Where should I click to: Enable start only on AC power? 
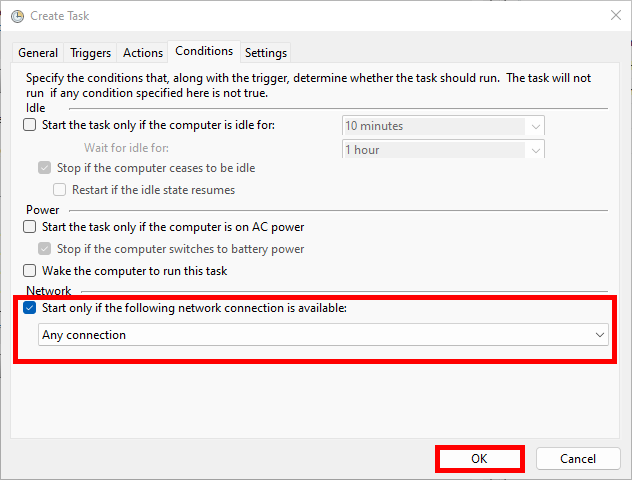coord(30,227)
